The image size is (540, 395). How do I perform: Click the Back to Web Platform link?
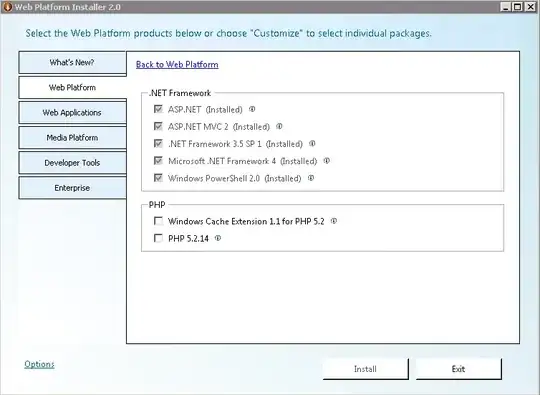click(177, 65)
